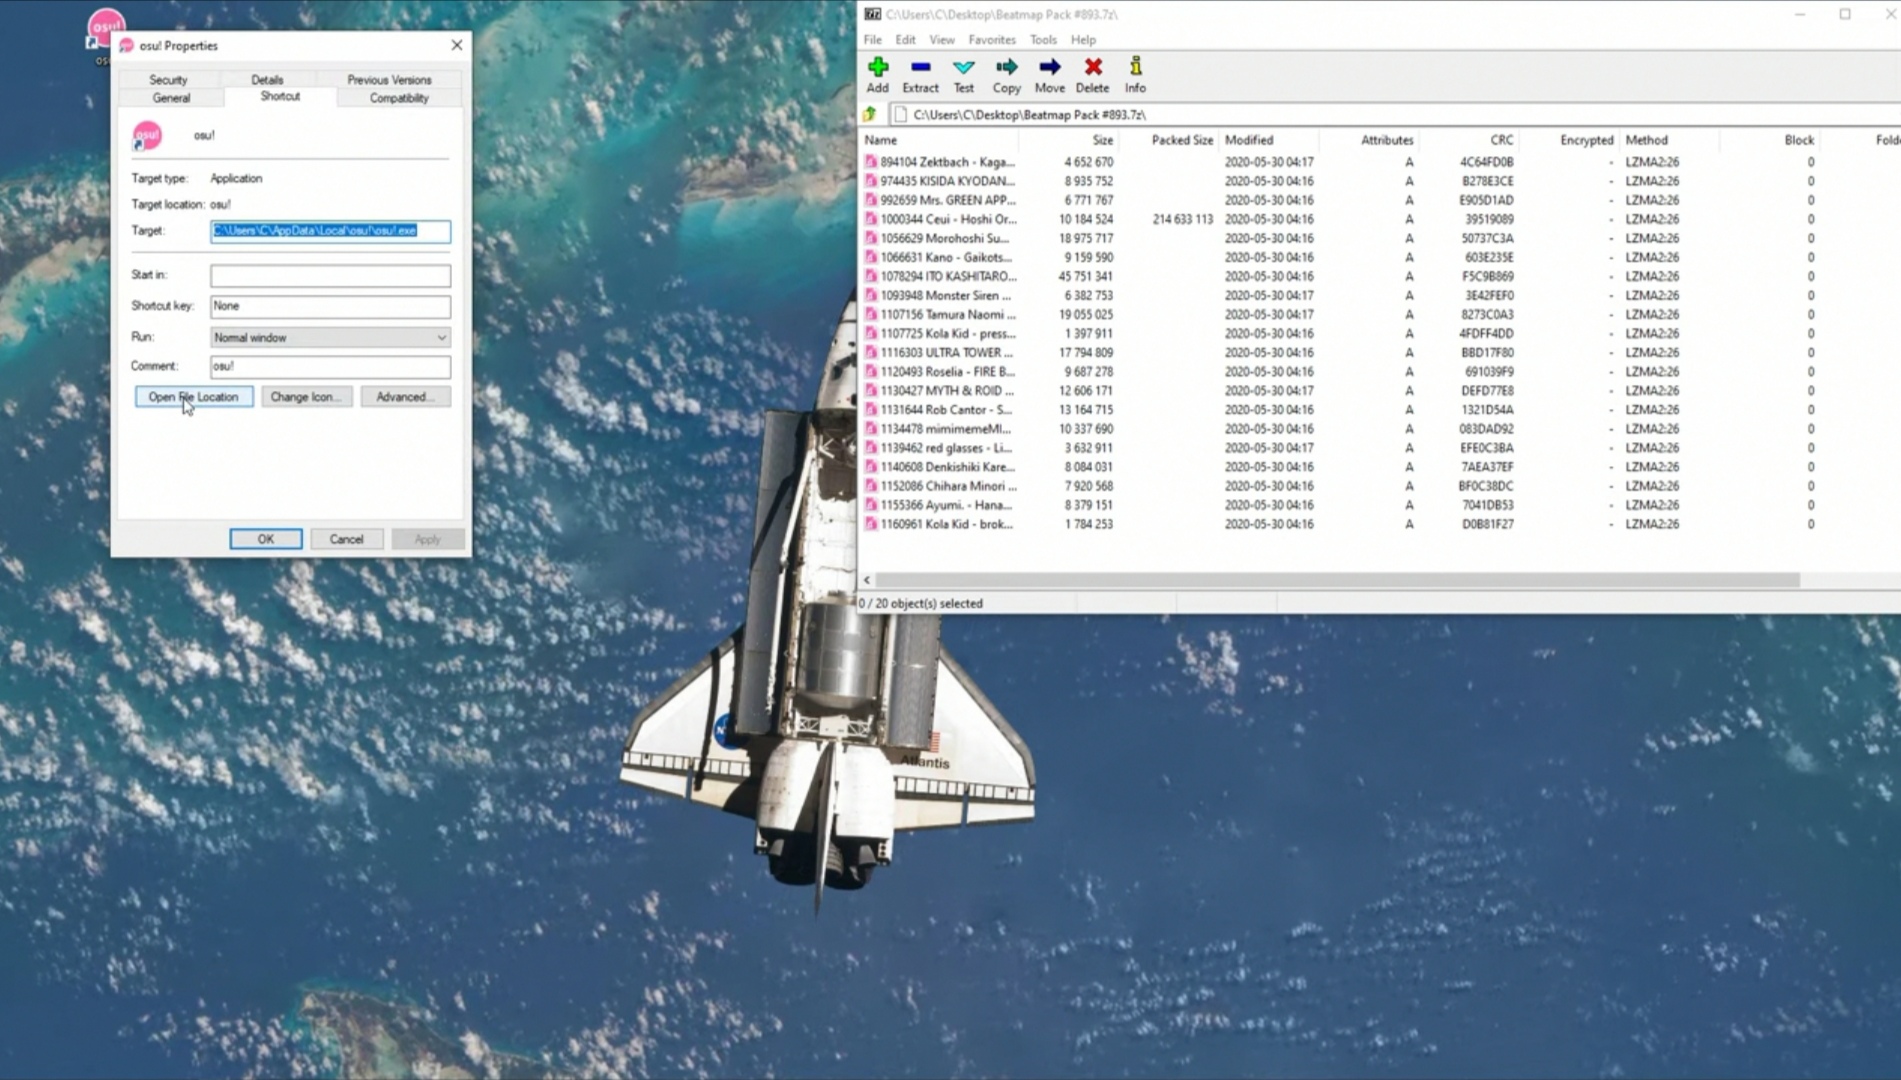
Task: Open the Tools menu in 7-Zip
Action: tap(1043, 40)
